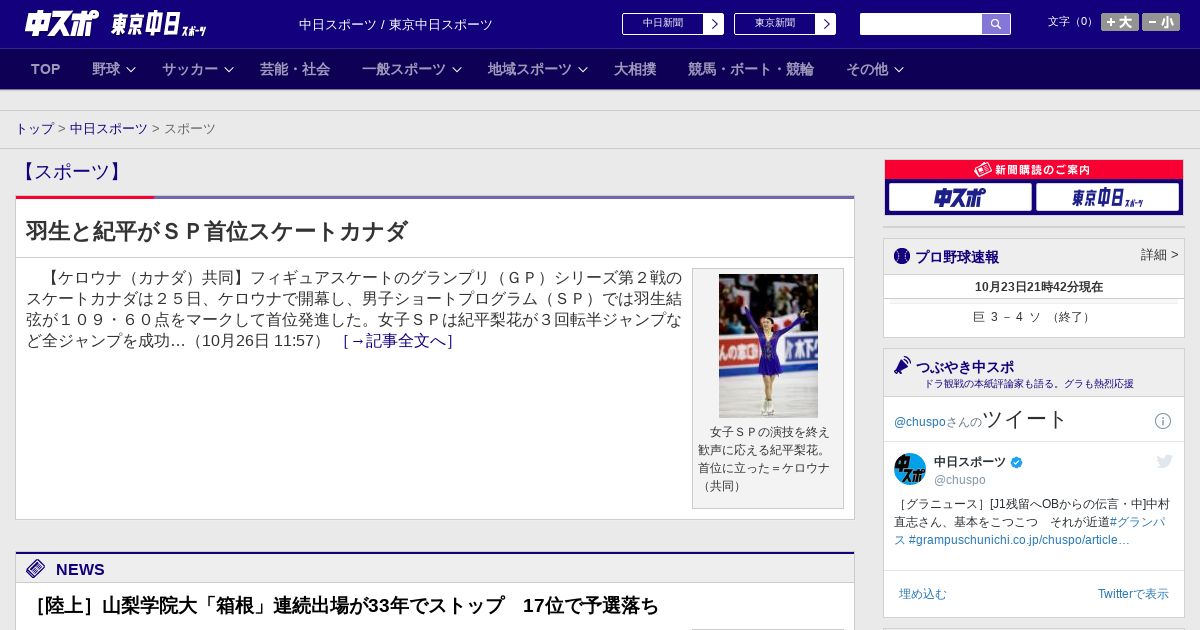Open the 競馬・ボート・競輪 menu item
The width and height of the screenshot is (1200, 630).
click(x=751, y=69)
